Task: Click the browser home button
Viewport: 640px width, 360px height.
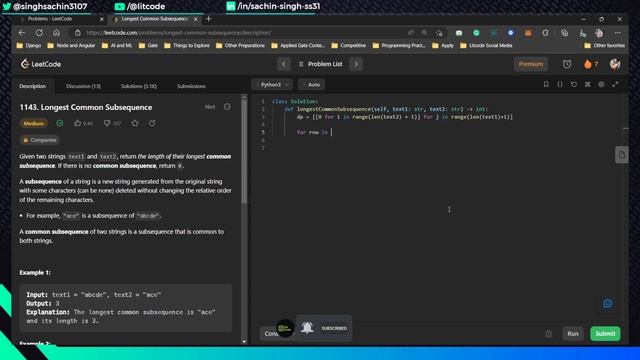Action: pos(56,33)
